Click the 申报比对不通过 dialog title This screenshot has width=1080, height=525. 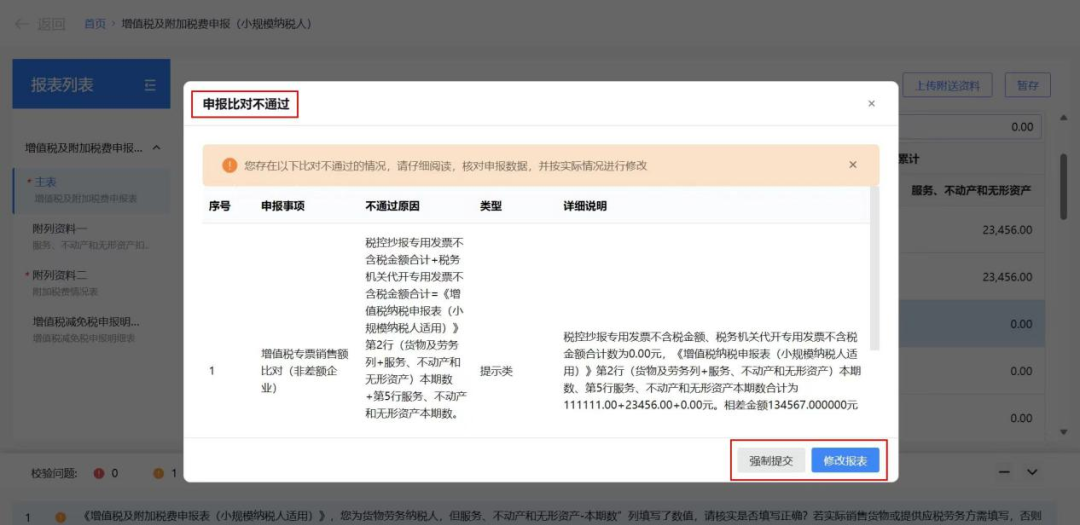click(x=245, y=105)
